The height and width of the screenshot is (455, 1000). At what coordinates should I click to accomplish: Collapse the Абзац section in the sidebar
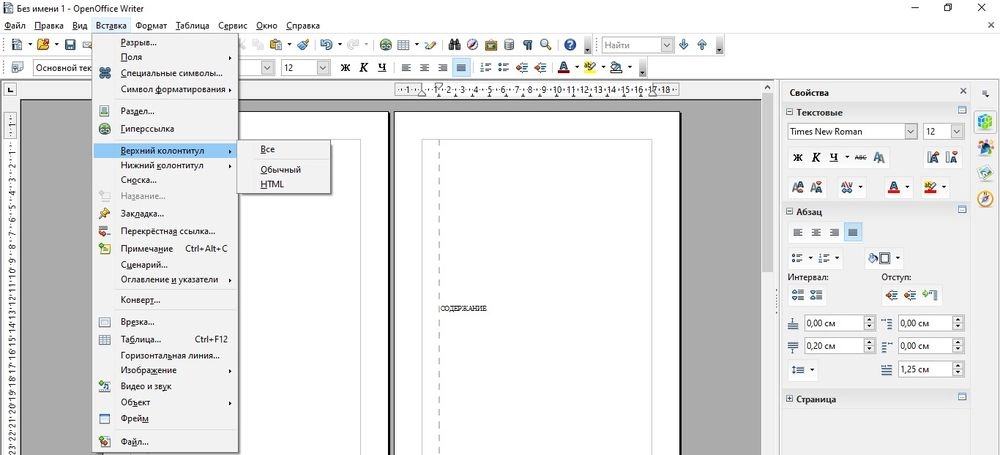[x=790, y=211]
